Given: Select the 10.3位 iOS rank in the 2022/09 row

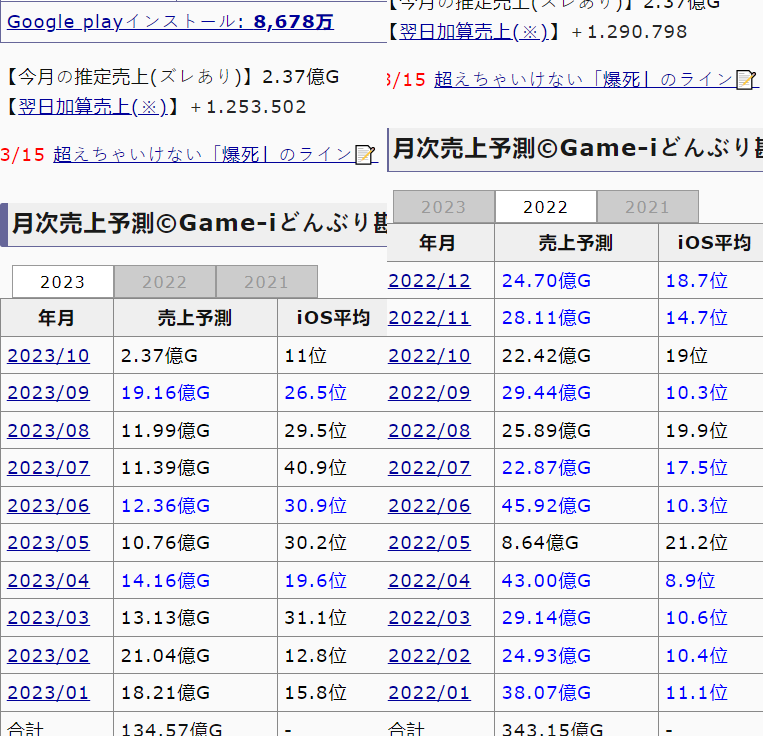Looking at the screenshot, I should (696, 393).
